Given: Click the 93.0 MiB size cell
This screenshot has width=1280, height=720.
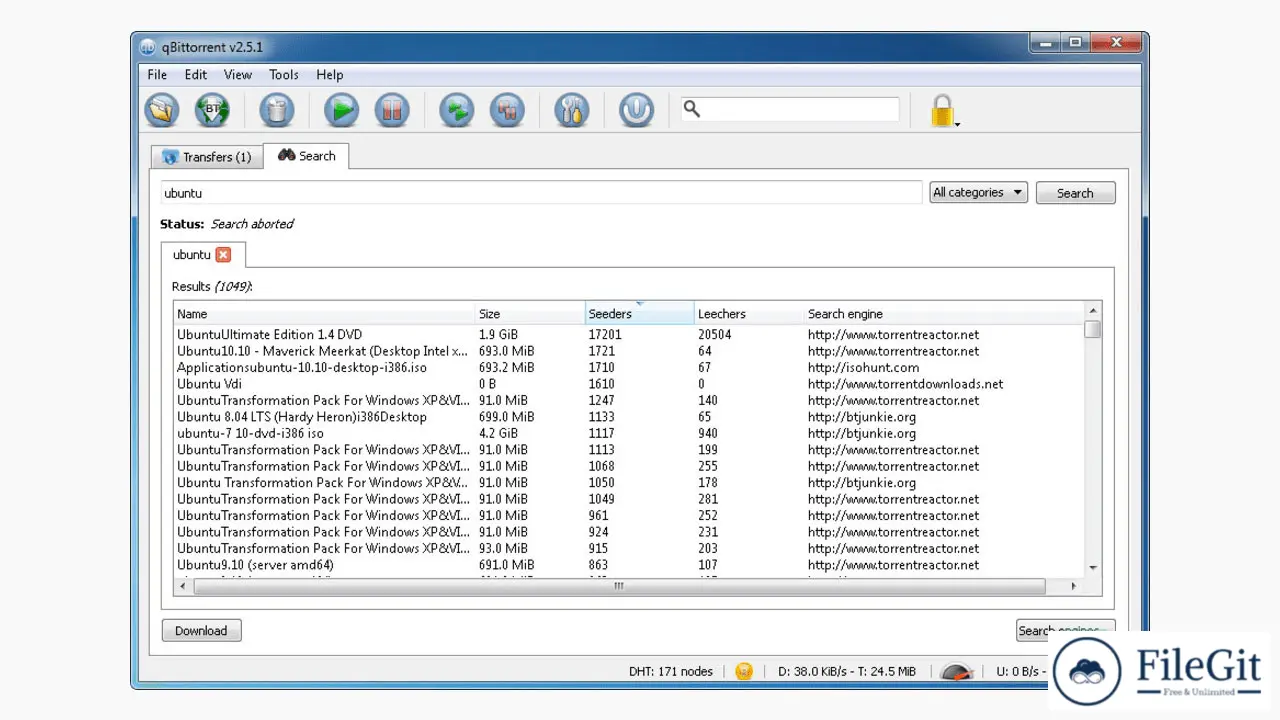Looking at the screenshot, I should (x=503, y=548).
